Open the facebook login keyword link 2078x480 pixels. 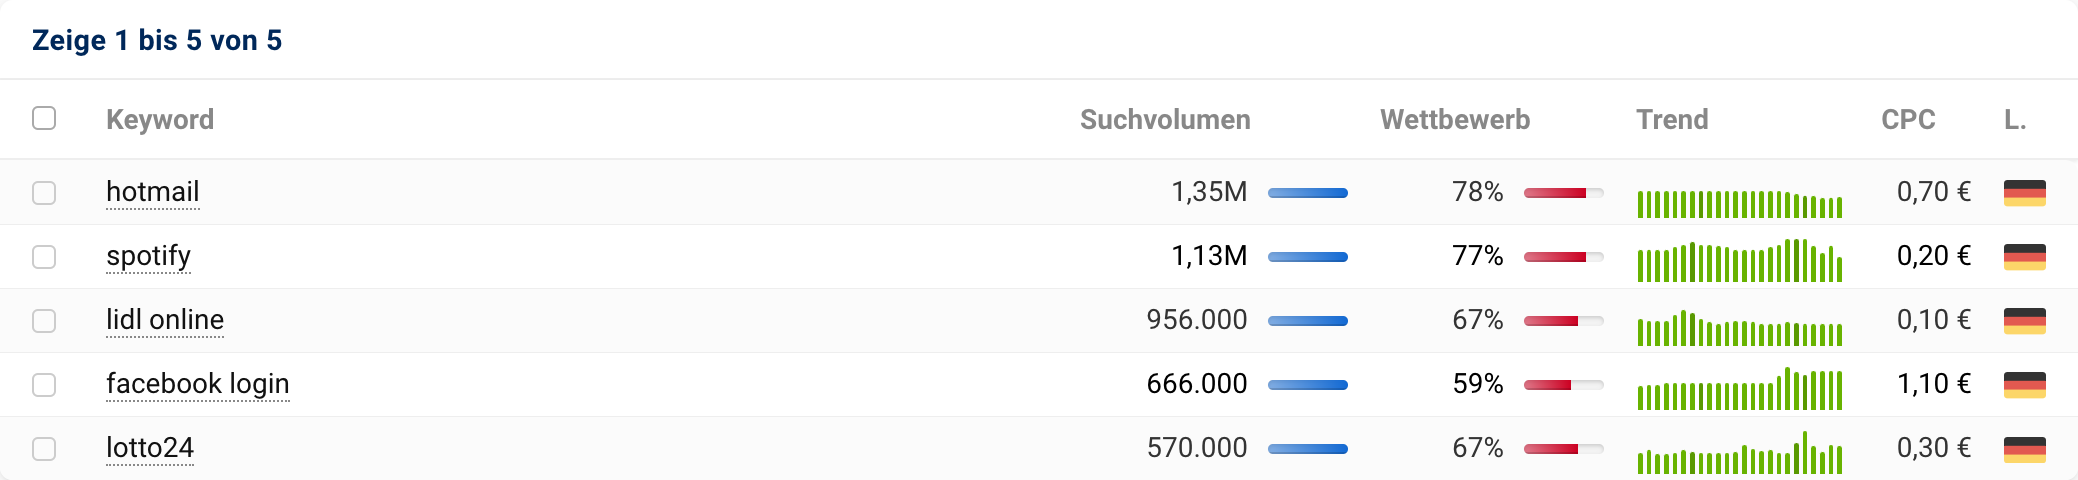198,384
